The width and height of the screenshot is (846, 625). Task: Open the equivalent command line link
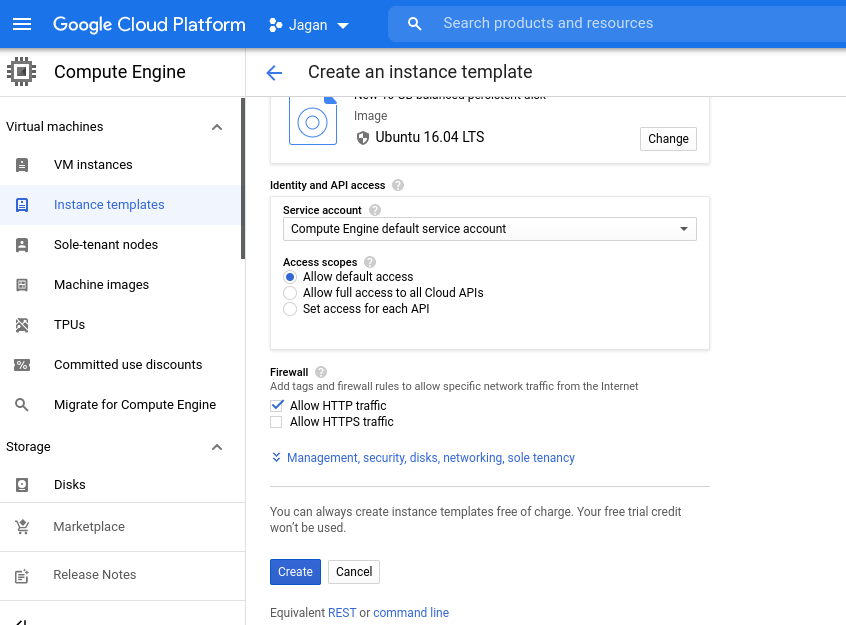(411, 613)
